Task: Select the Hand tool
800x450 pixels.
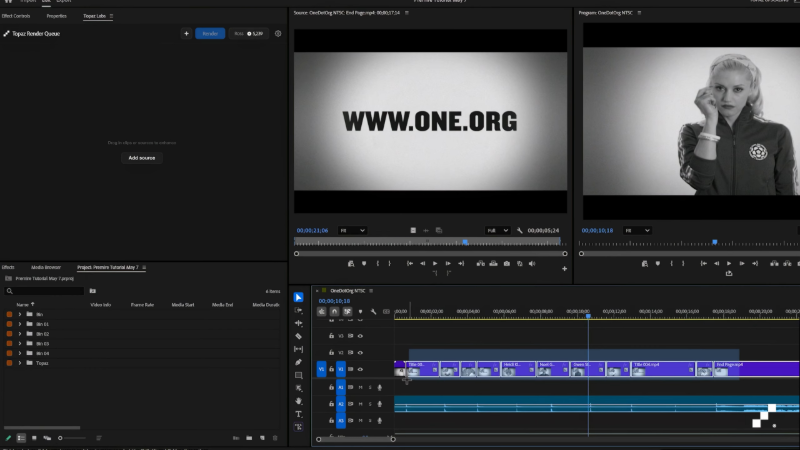Action: pos(298,401)
